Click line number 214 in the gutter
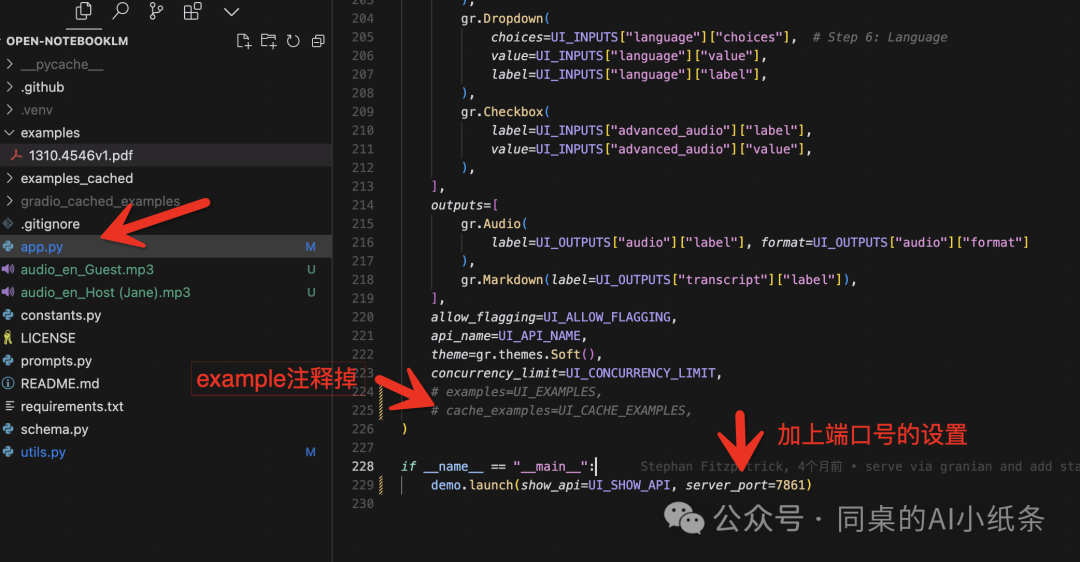 [362, 205]
